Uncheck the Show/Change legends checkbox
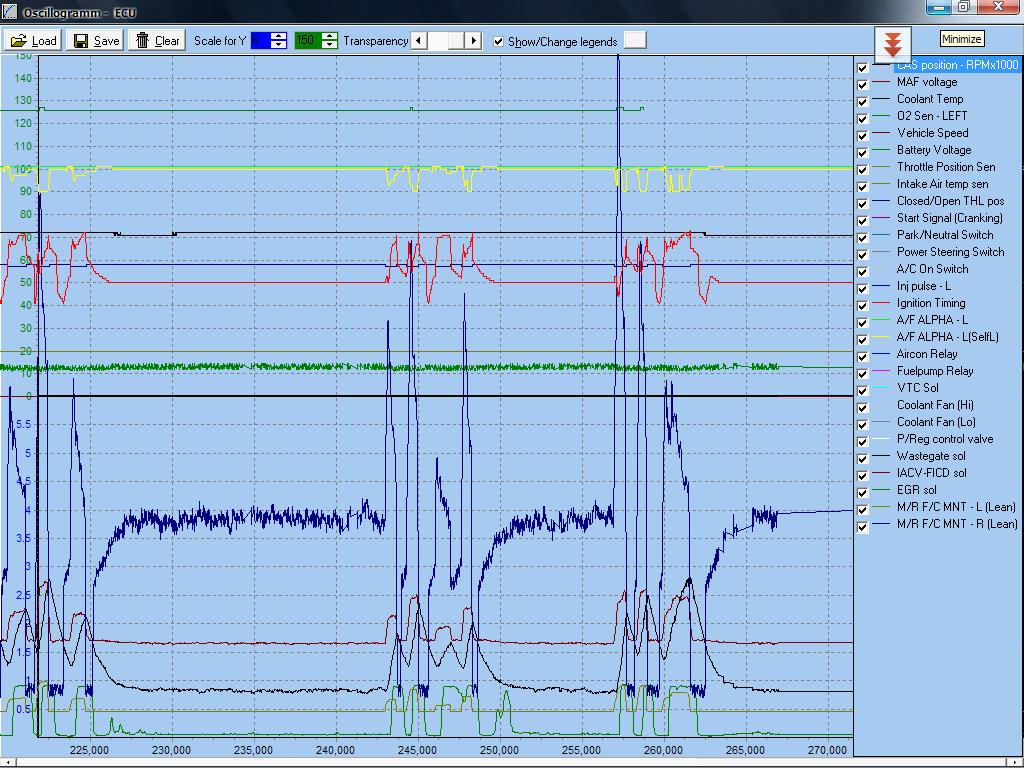Image resolution: width=1024 pixels, height=768 pixels. pyautogui.click(x=499, y=41)
